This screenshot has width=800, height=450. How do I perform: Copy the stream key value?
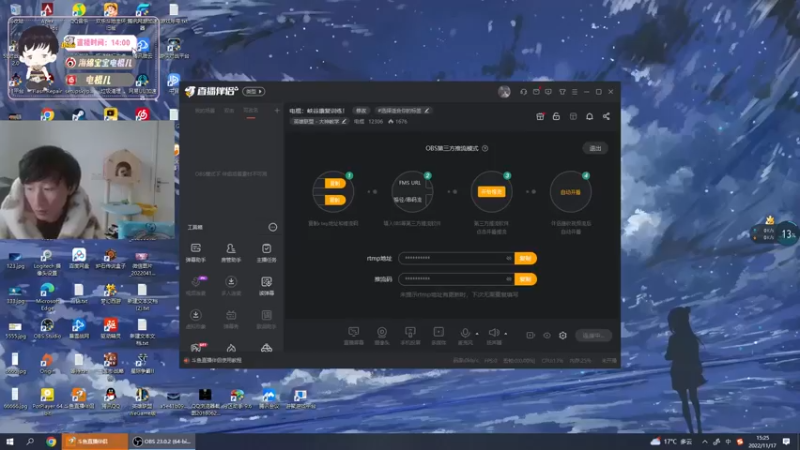coord(526,279)
